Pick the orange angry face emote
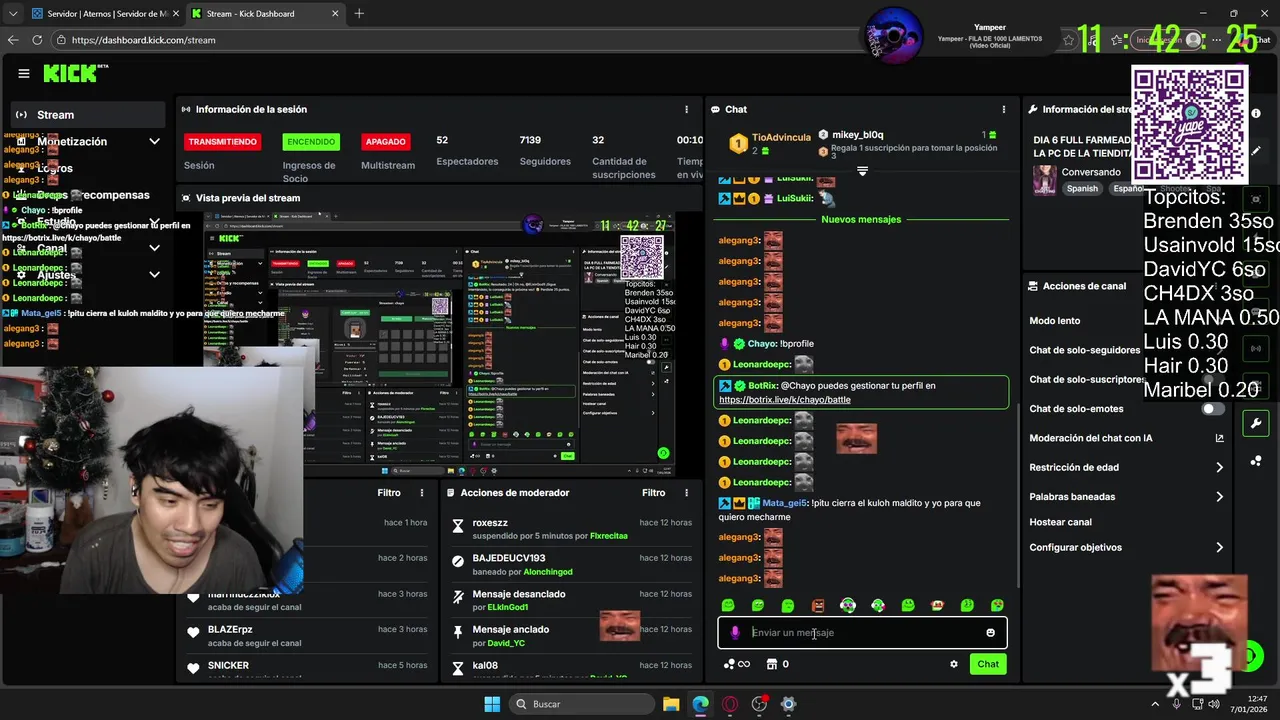Image resolution: width=1280 pixels, height=720 pixels. pos(818,605)
